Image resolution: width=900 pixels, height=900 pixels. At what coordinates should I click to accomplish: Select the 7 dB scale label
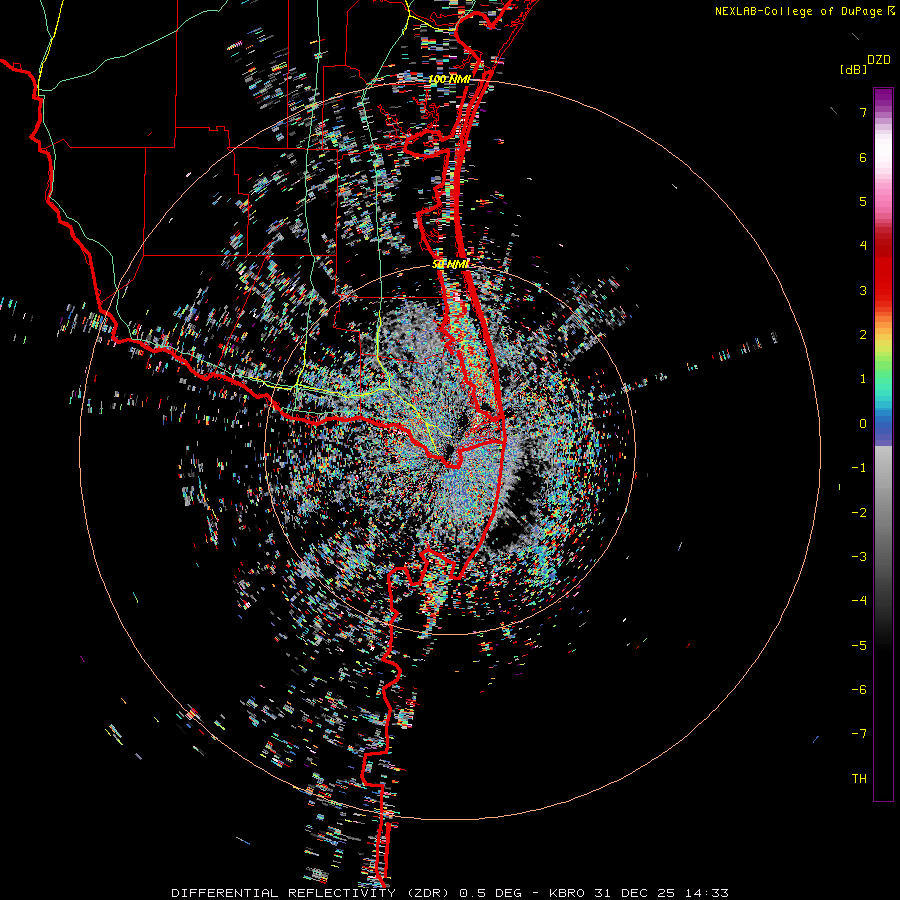[x=863, y=112]
